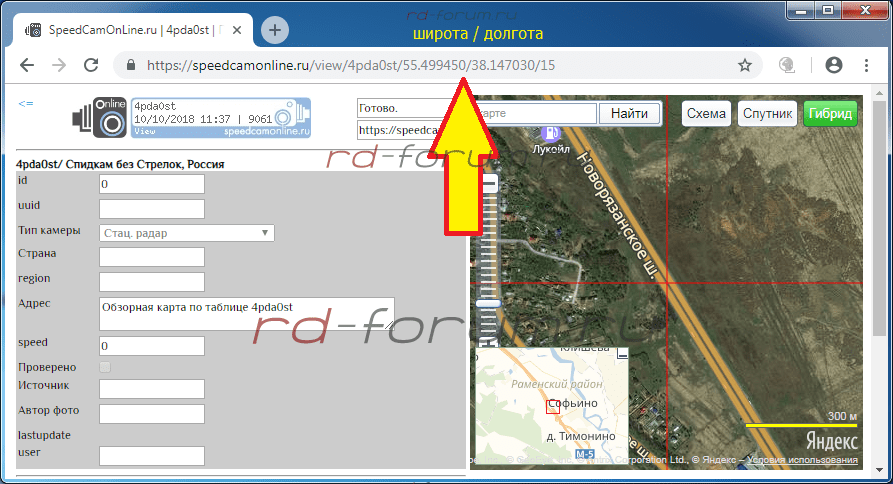Reload the page with the refresh icon
Image resolution: width=893 pixels, height=484 pixels.
[91, 65]
